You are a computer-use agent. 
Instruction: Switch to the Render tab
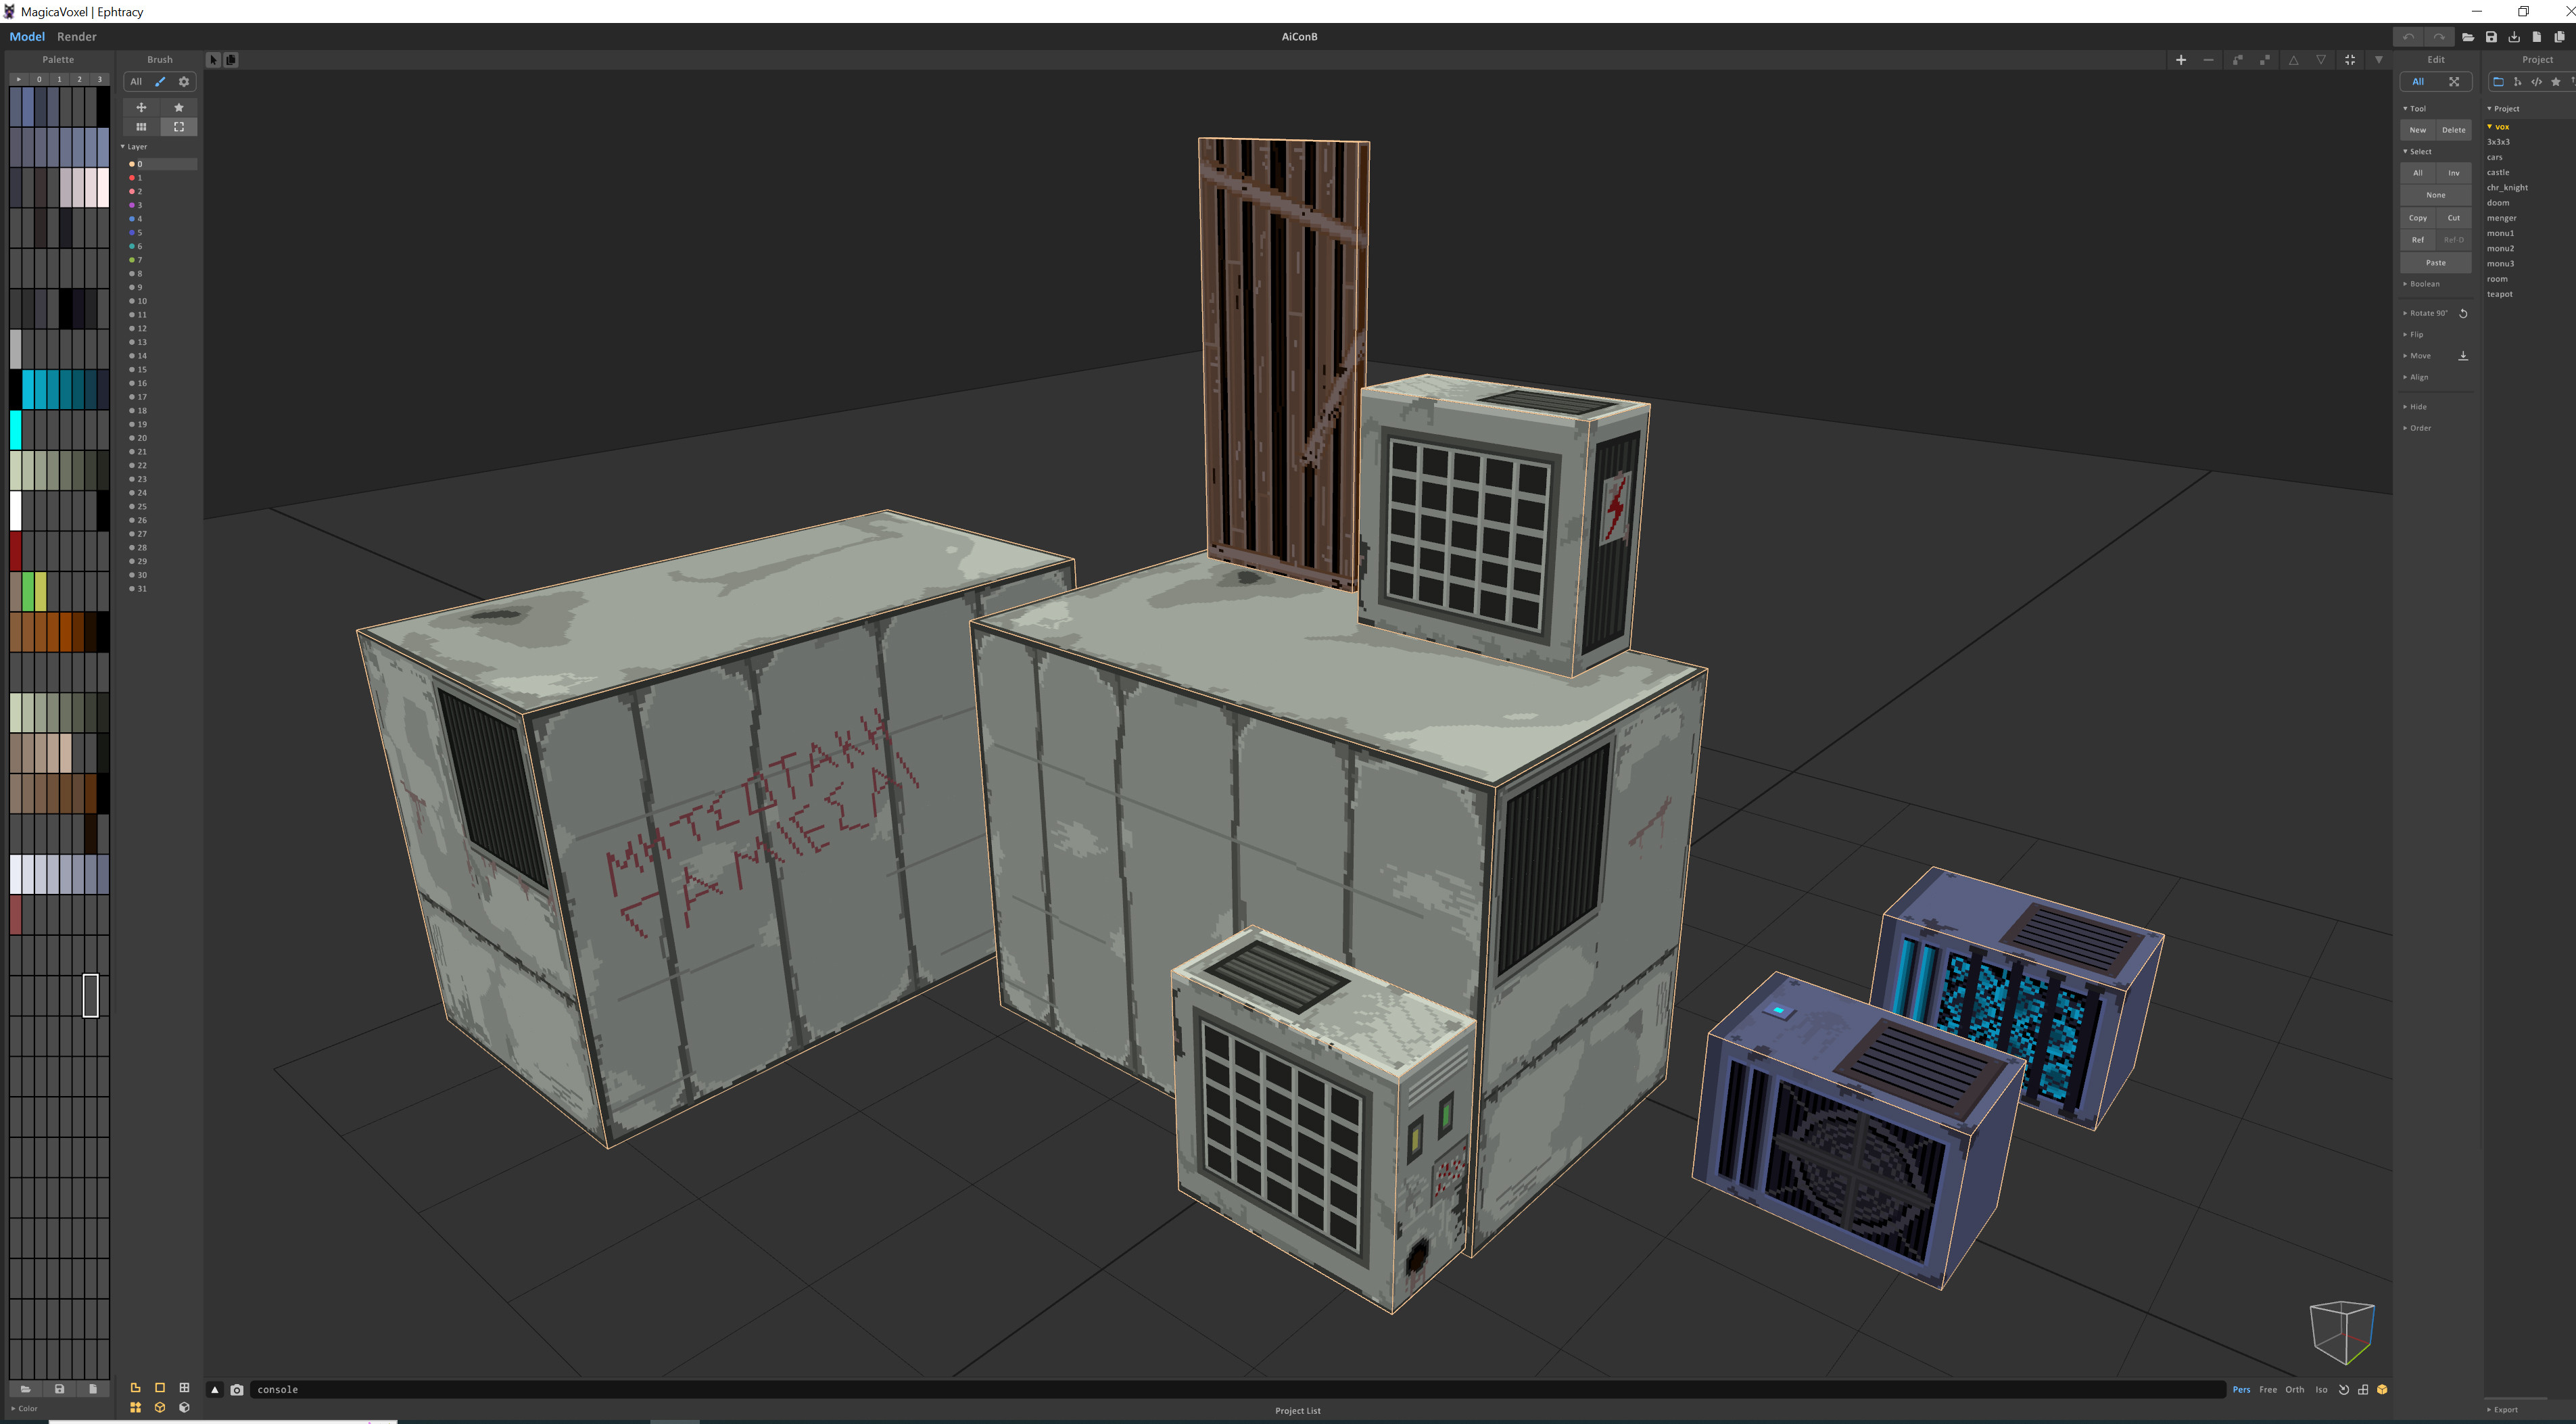(x=76, y=36)
